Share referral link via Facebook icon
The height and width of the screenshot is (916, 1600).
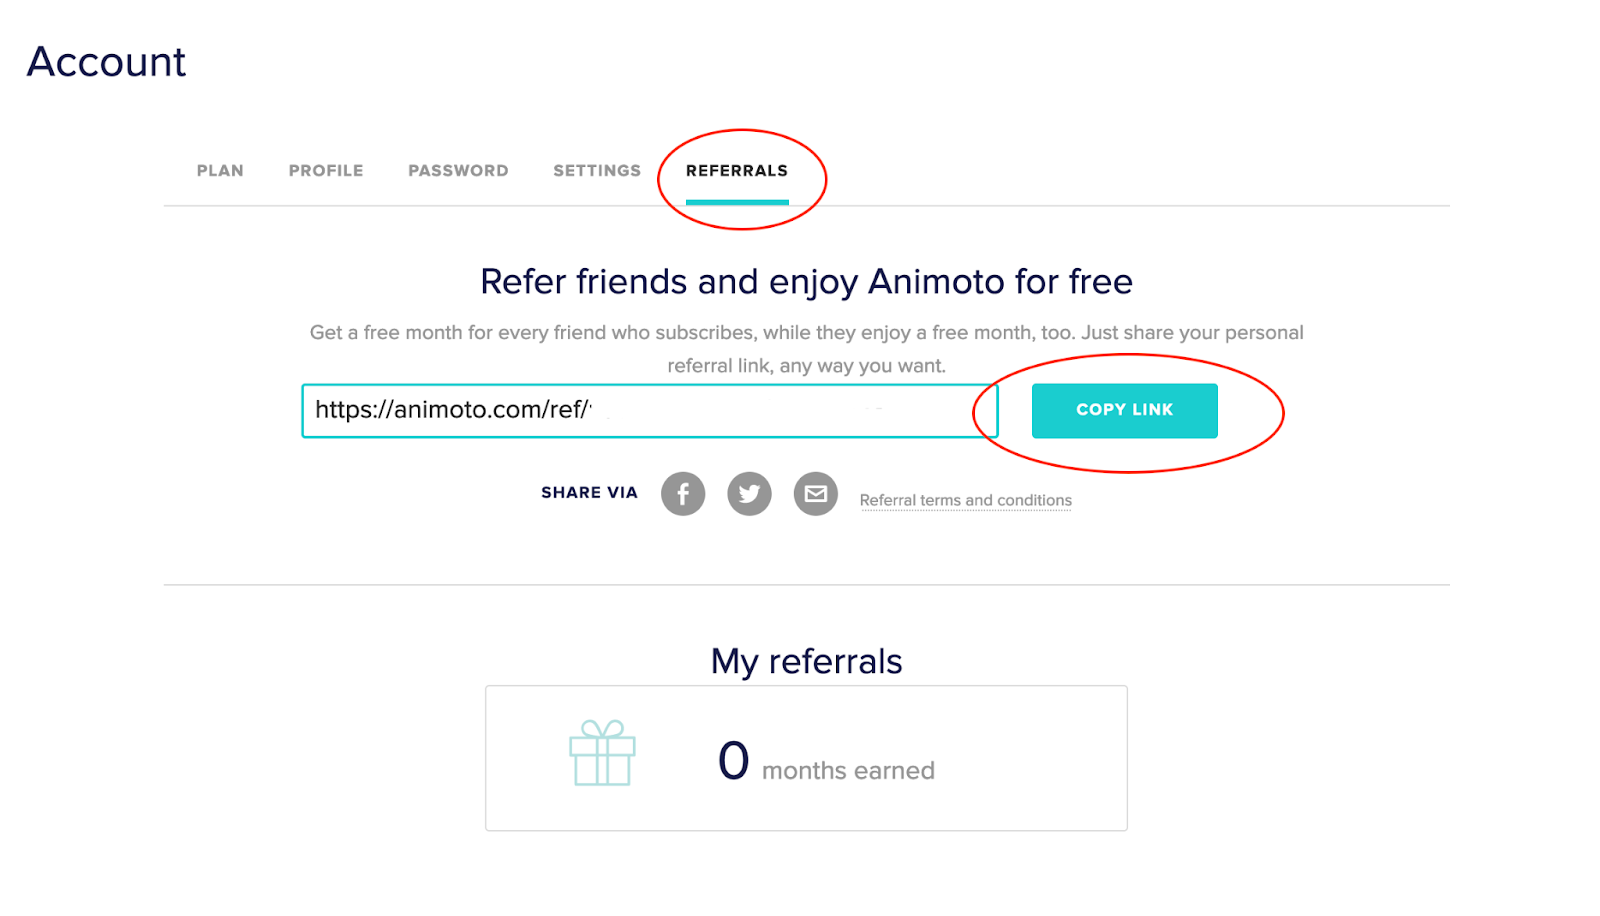point(683,494)
